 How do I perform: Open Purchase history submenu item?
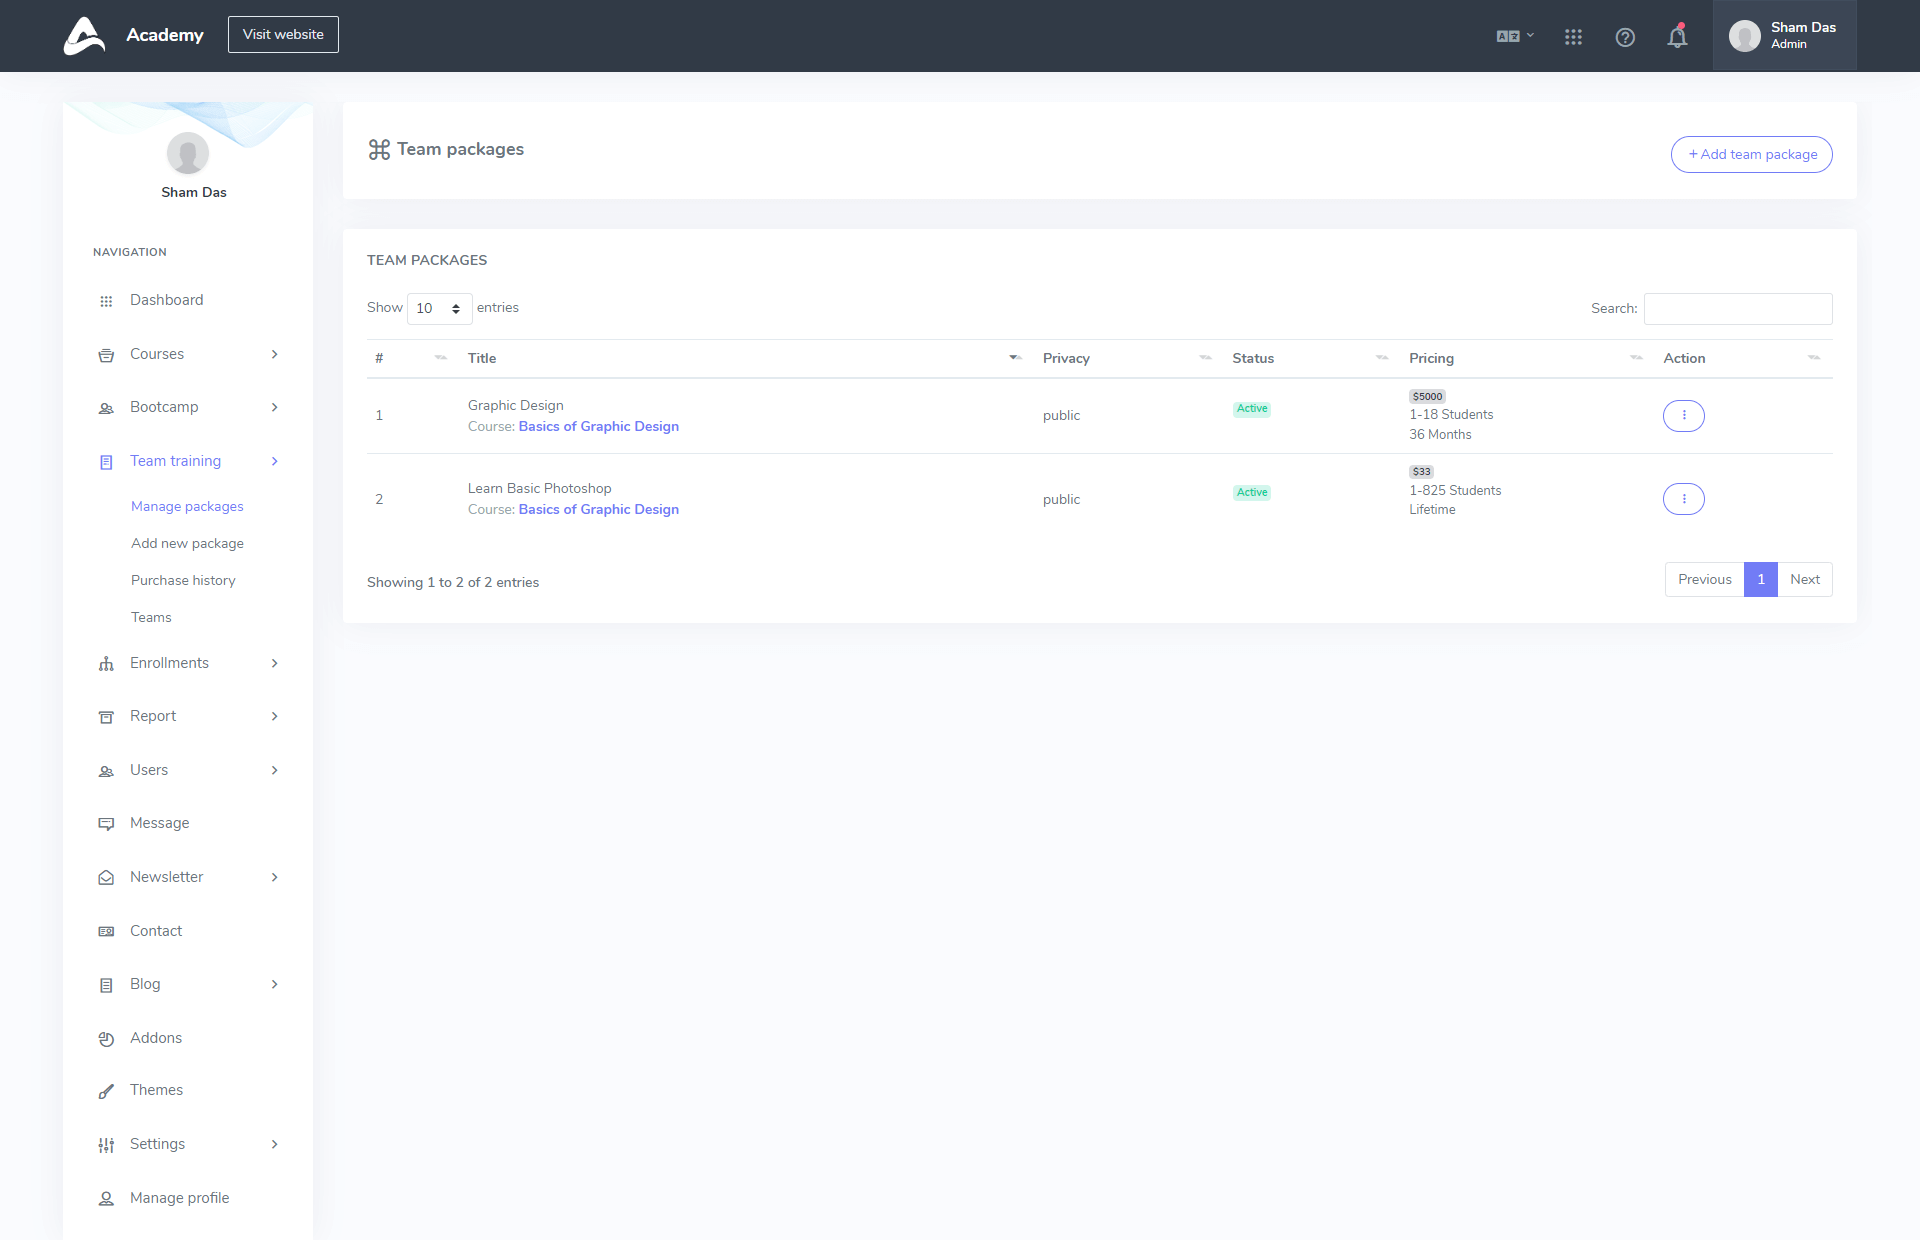coord(183,580)
